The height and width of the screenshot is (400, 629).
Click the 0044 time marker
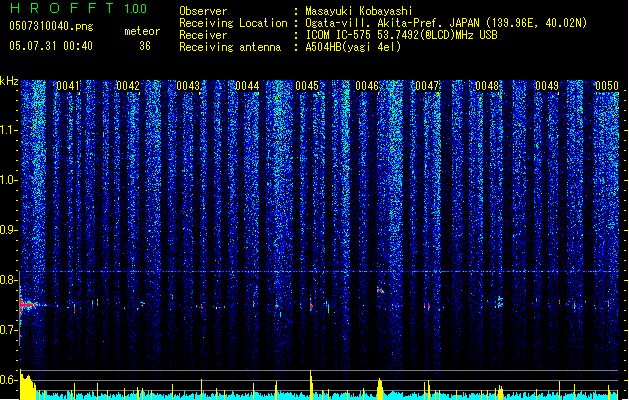pyautogui.click(x=247, y=86)
